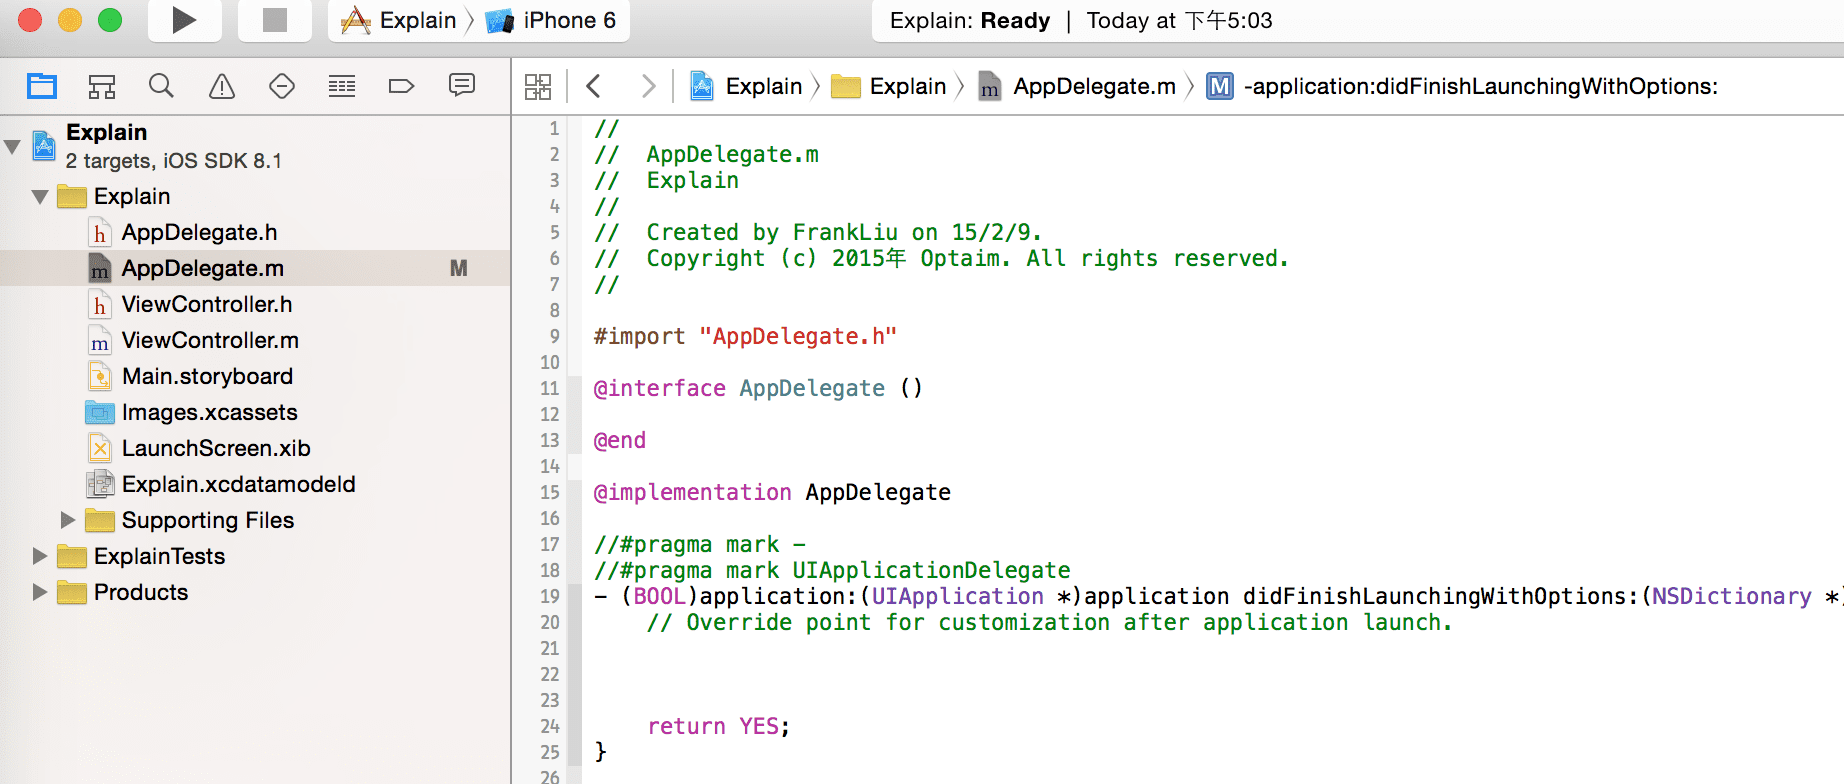Expand the ExplainTests folder
The image size is (1844, 784).
40,556
